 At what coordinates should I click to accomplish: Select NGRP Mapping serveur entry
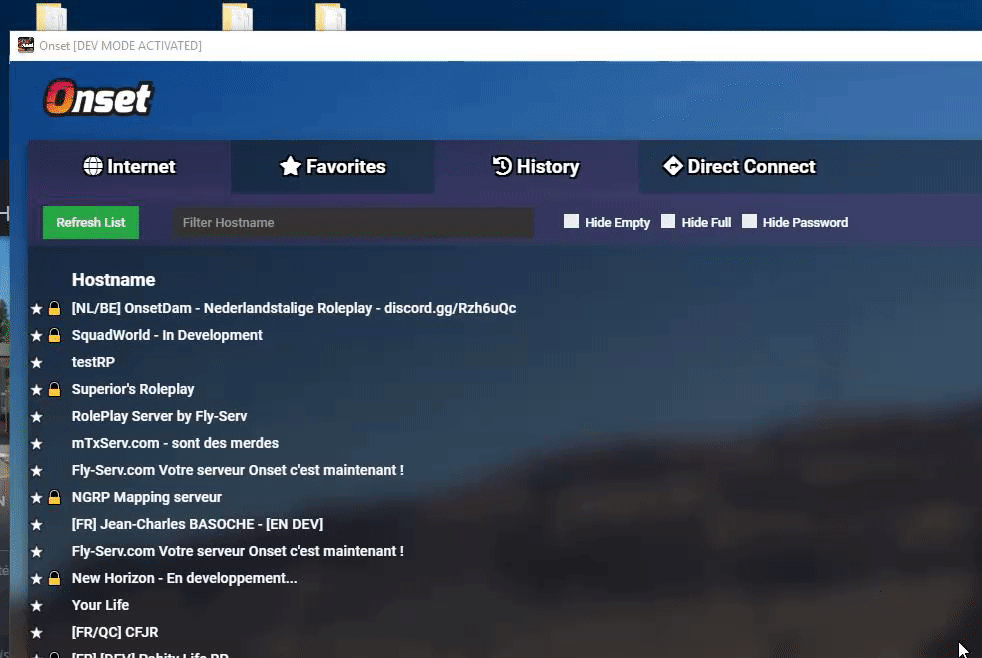pos(147,497)
